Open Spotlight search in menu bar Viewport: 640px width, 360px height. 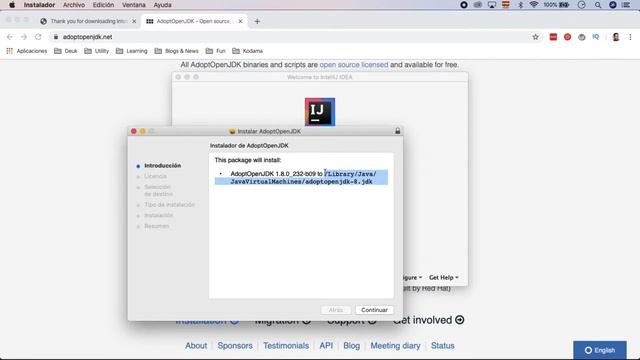598,5
